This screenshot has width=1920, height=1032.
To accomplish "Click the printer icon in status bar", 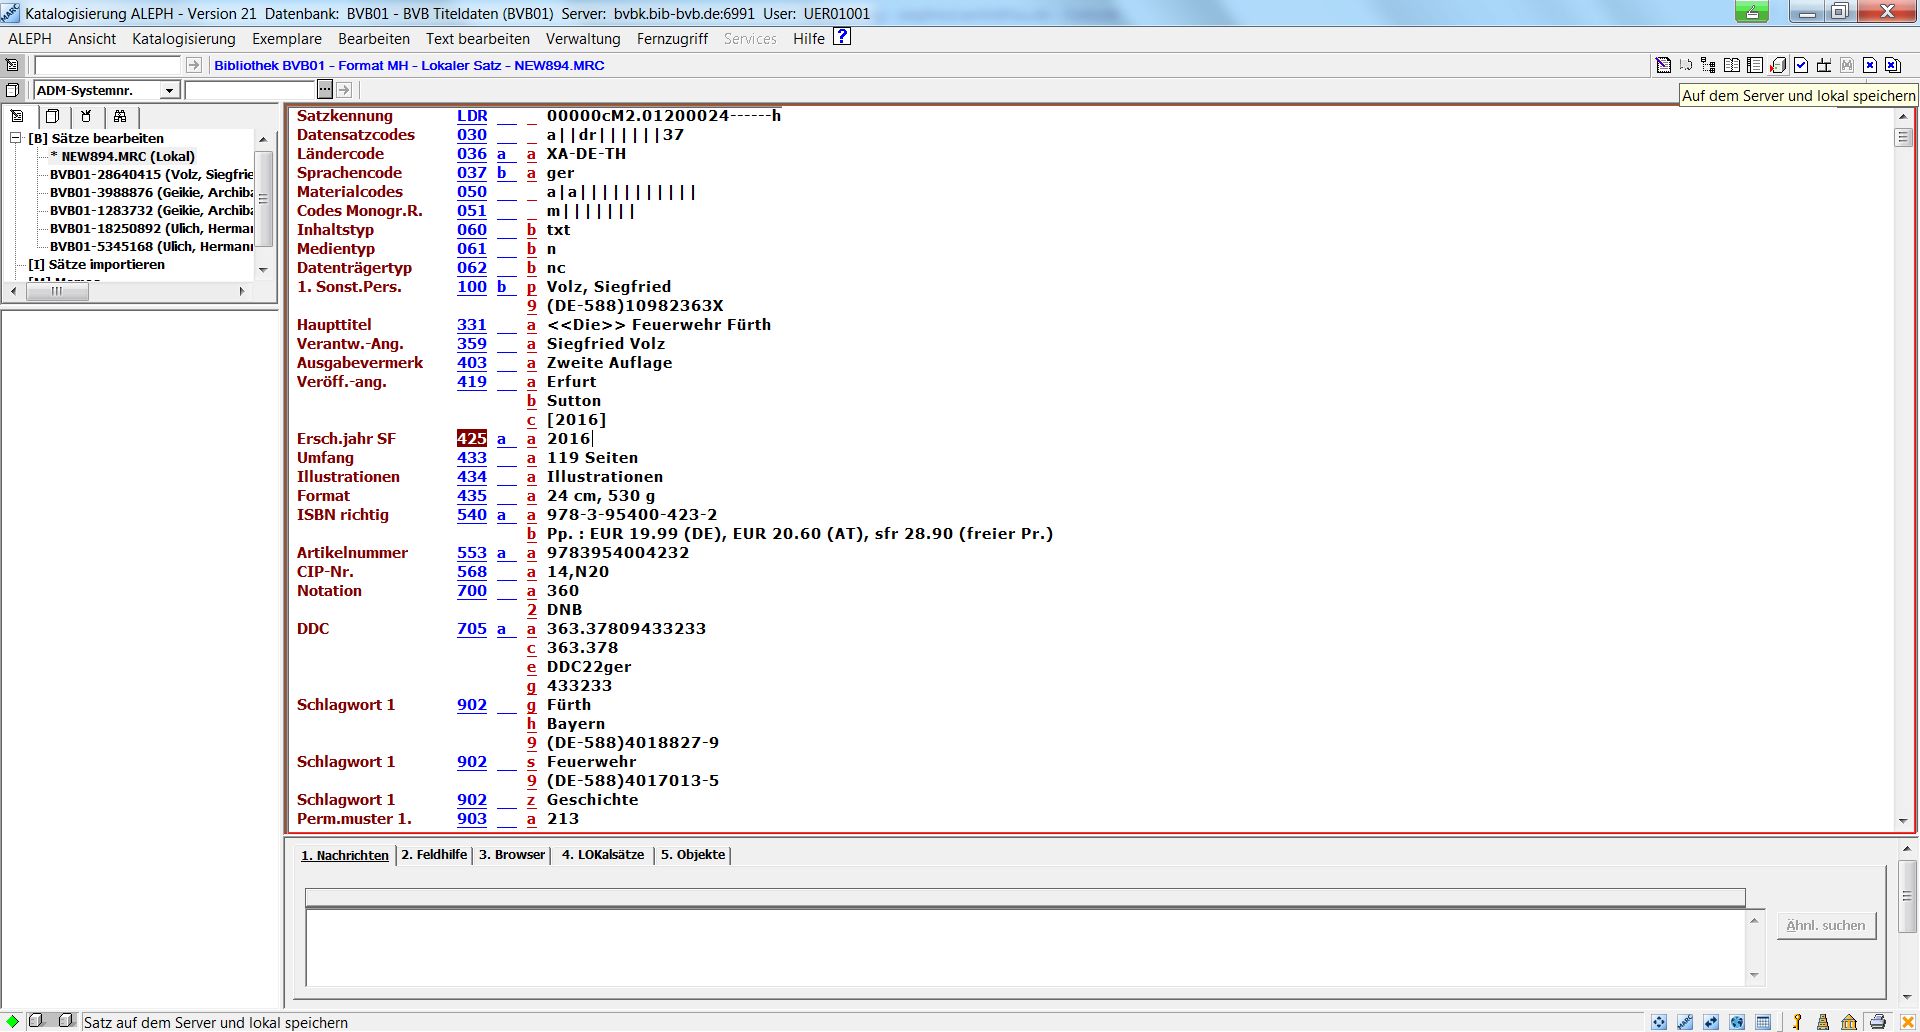I will (x=1878, y=1022).
